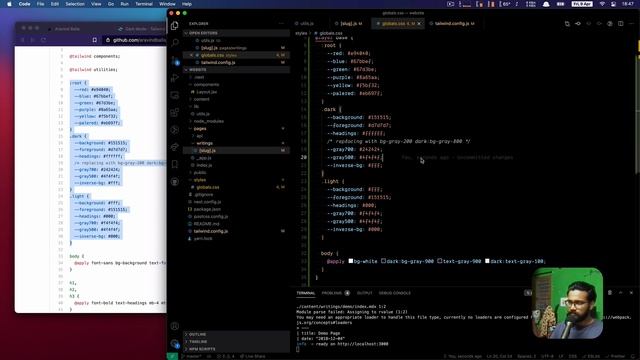Click the dark:bg-gray-900 color swatch

[x=383, y=261]
